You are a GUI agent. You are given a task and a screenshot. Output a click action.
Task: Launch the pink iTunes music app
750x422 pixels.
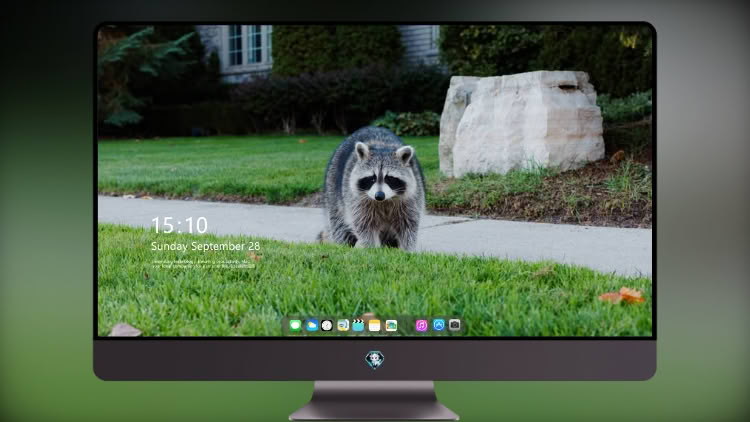(421, 326)
